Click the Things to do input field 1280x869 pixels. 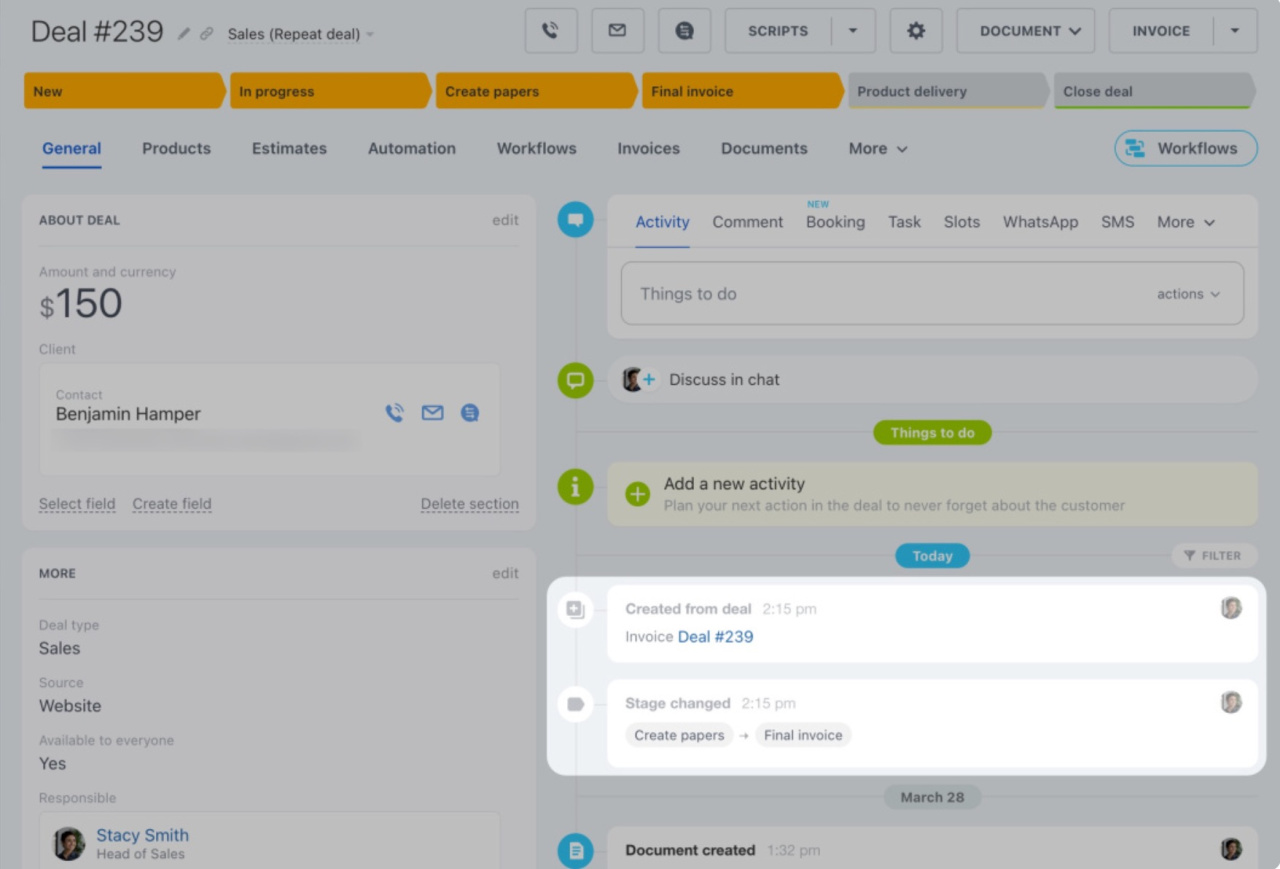880,294
